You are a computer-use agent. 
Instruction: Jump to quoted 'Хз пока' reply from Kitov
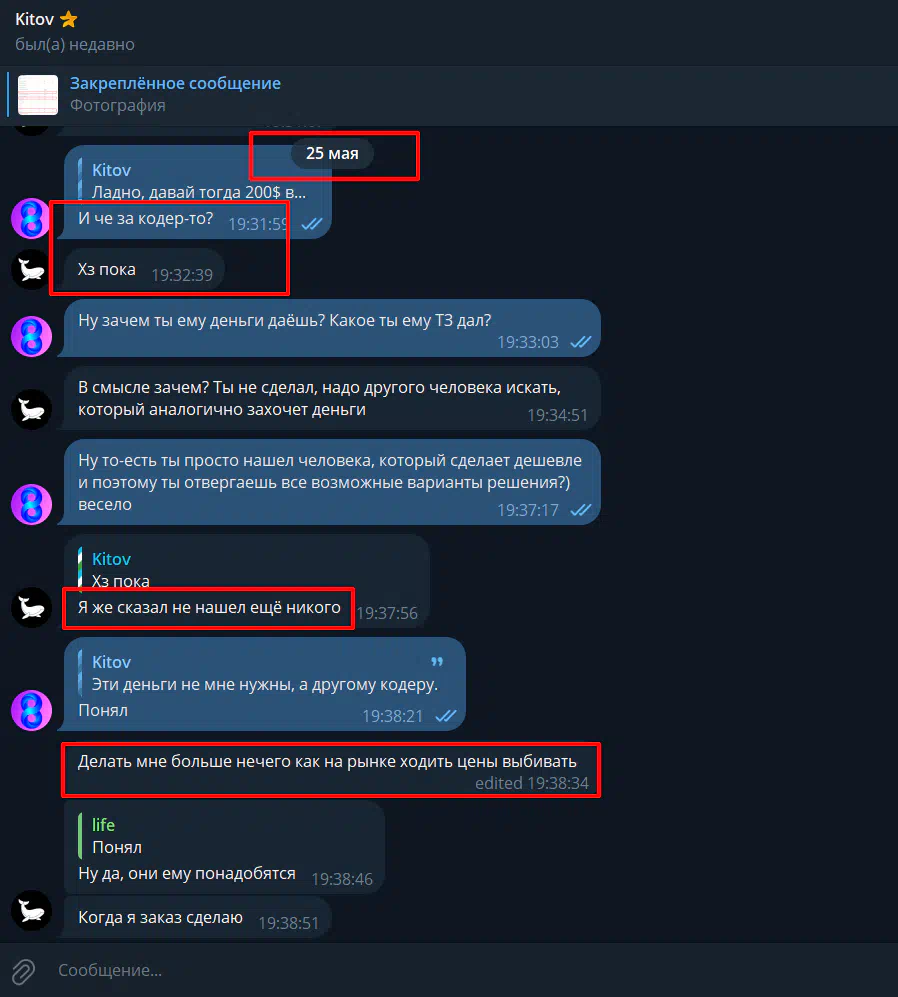pyautogui.click(x=248, y=570)
